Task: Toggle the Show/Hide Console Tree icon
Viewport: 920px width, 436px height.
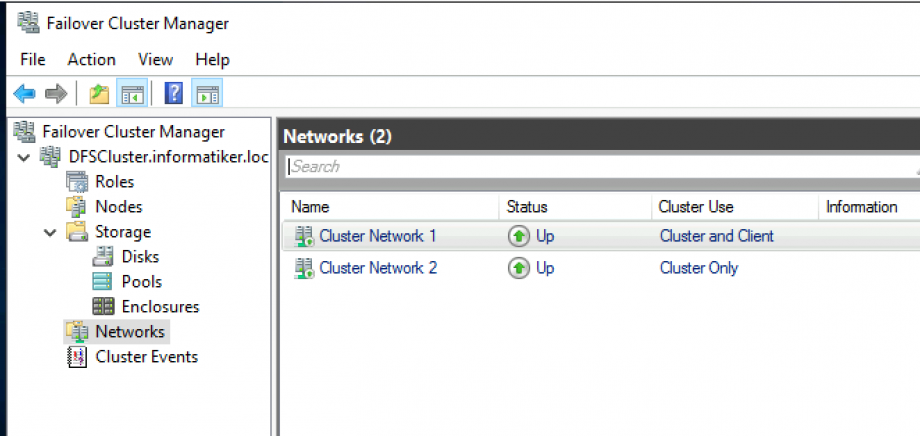Action: (x=131, y=94)
